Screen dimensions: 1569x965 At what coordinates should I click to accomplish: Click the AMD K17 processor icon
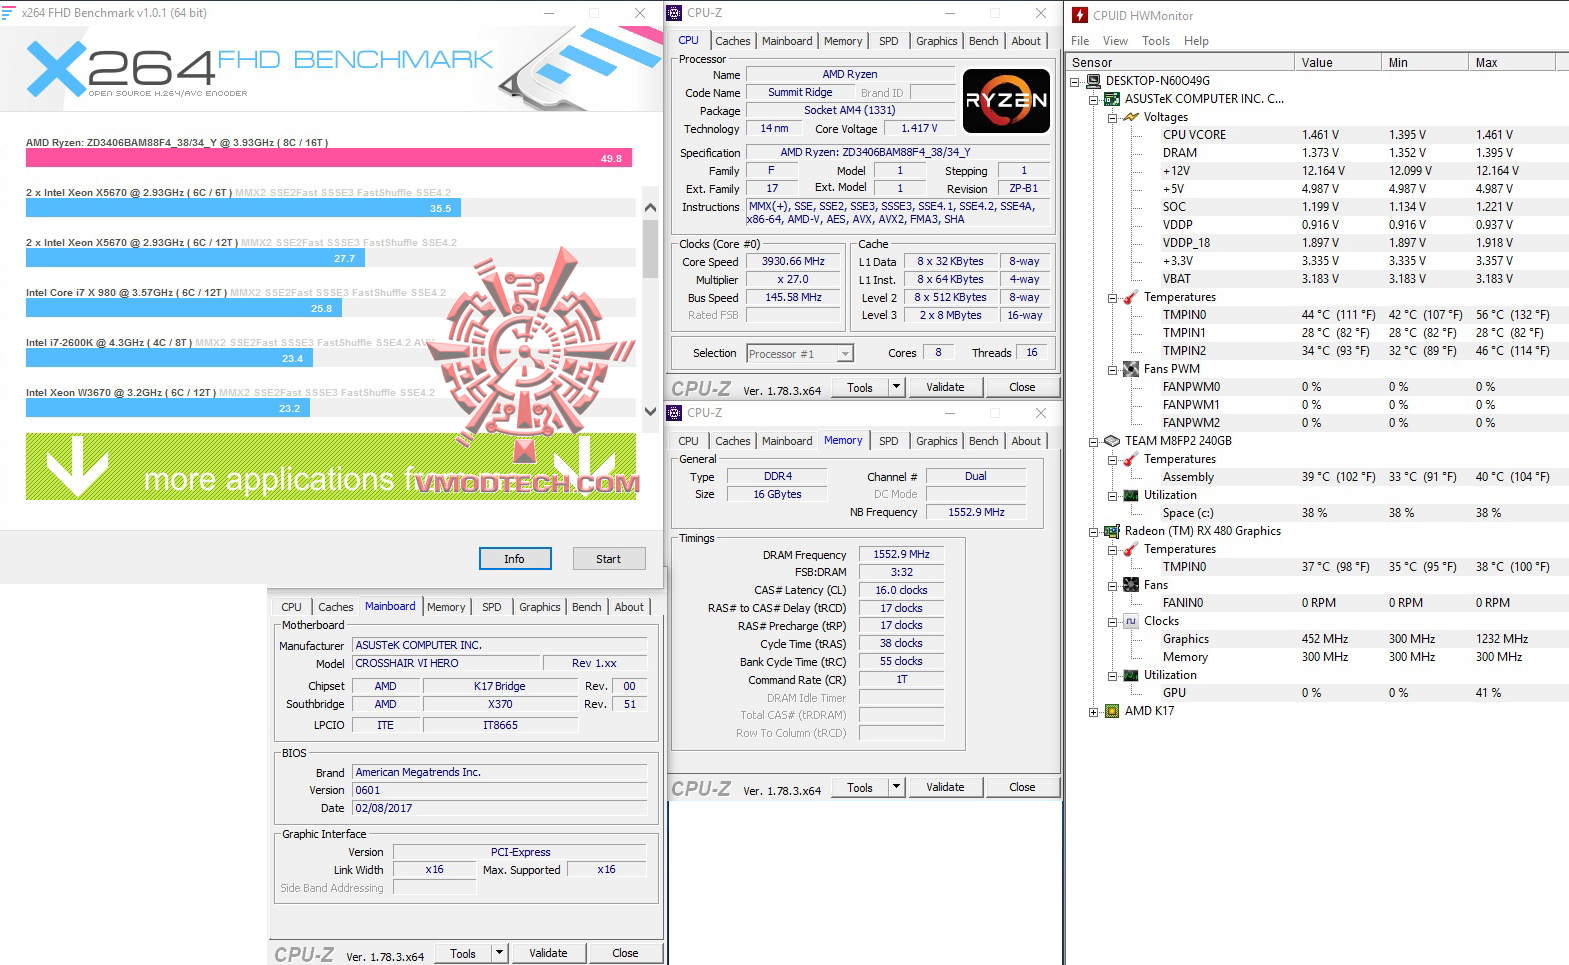[1112, 711]
